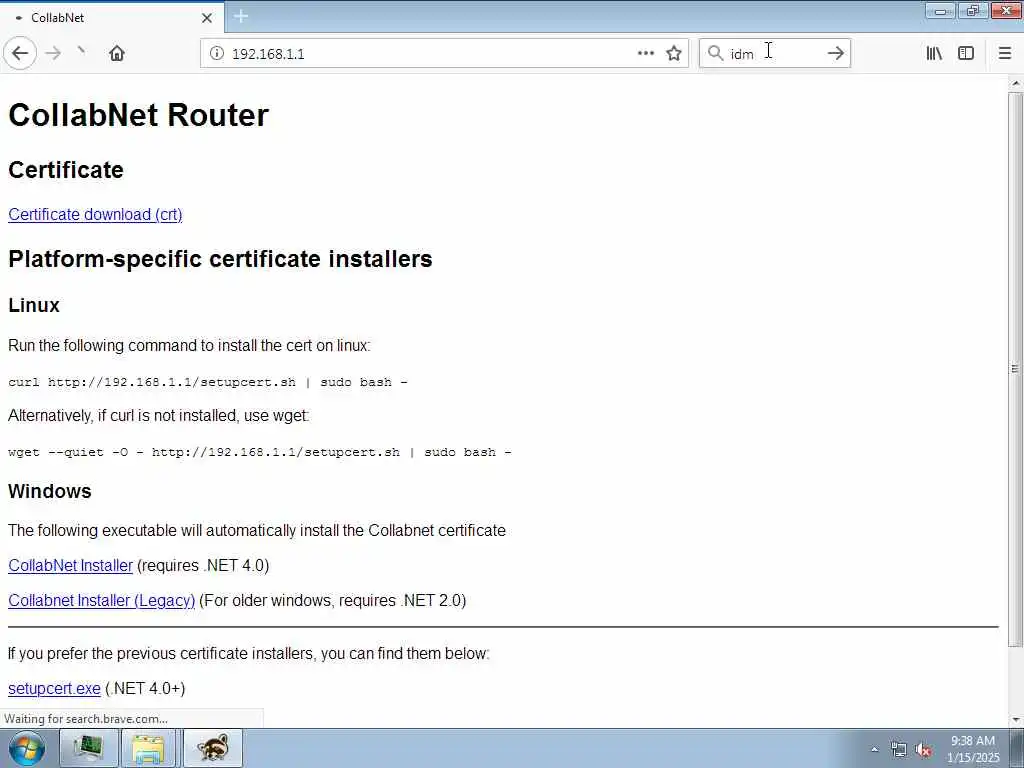Open the browser home page icon
The image size is (1024, 768).
(x=117, y=53)
